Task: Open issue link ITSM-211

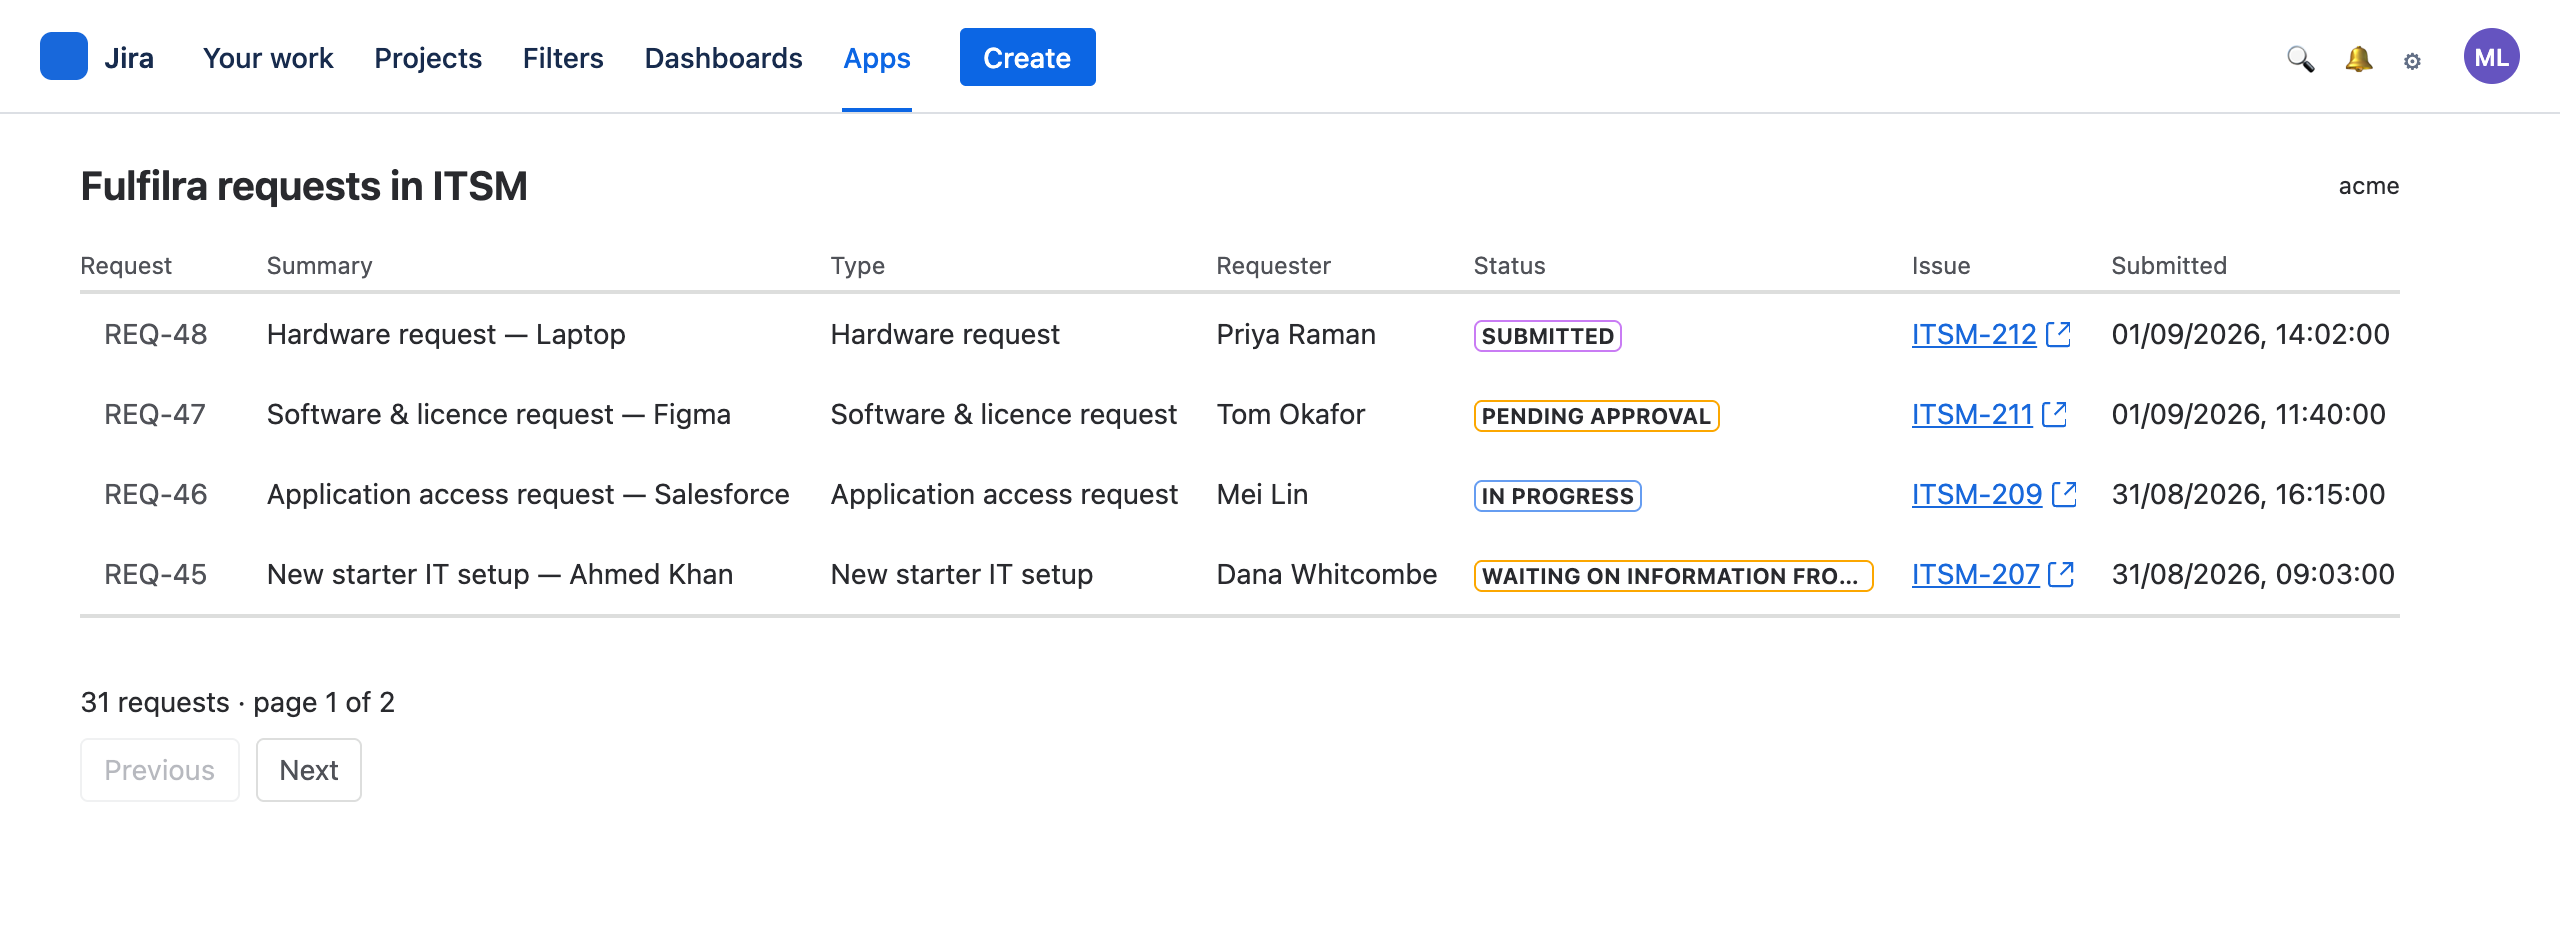Action: [1972, 414]
